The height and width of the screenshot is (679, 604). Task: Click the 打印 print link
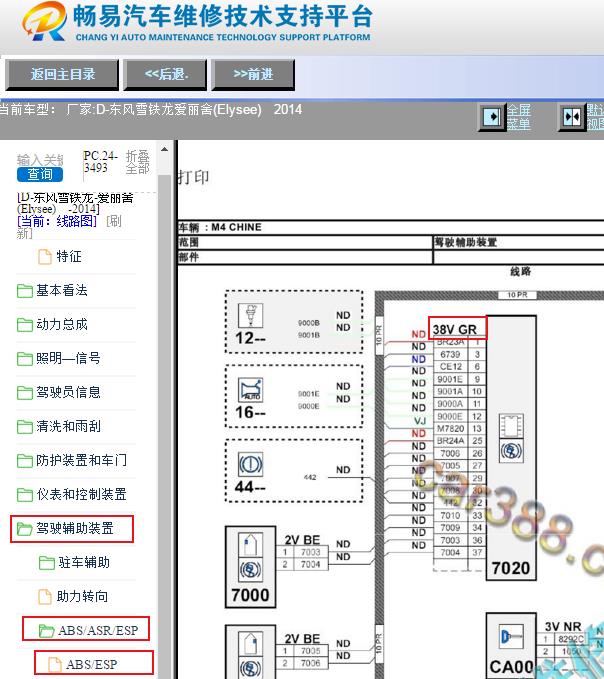(194, 177)
